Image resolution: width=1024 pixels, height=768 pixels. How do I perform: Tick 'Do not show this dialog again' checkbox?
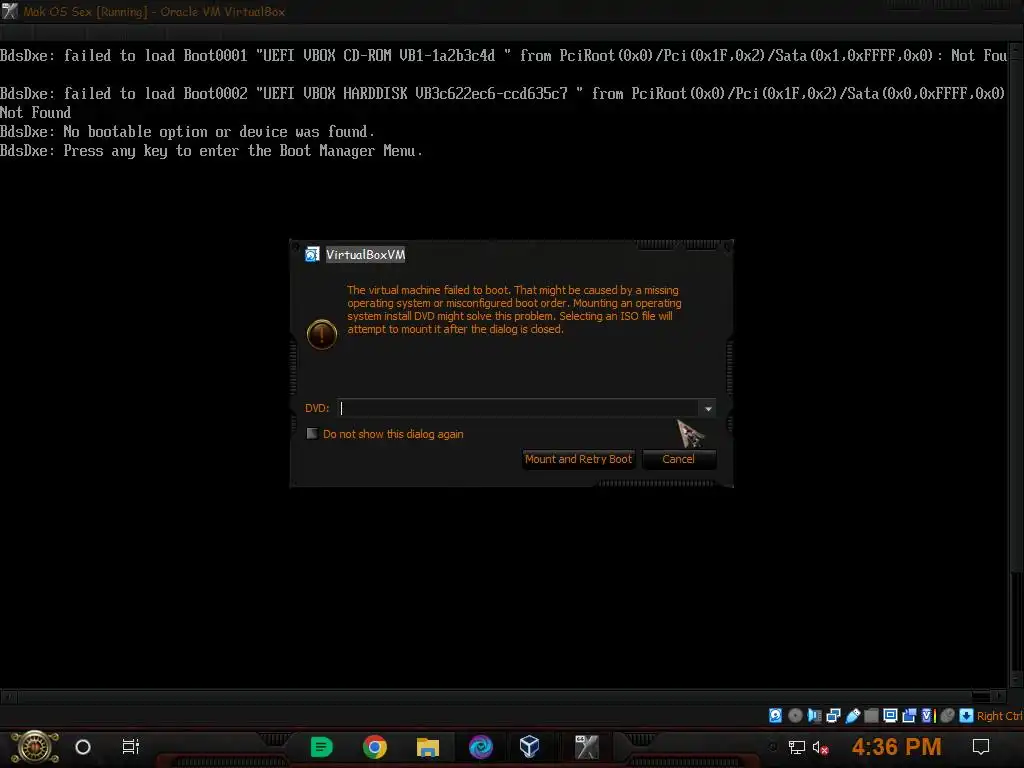[312, 434]
